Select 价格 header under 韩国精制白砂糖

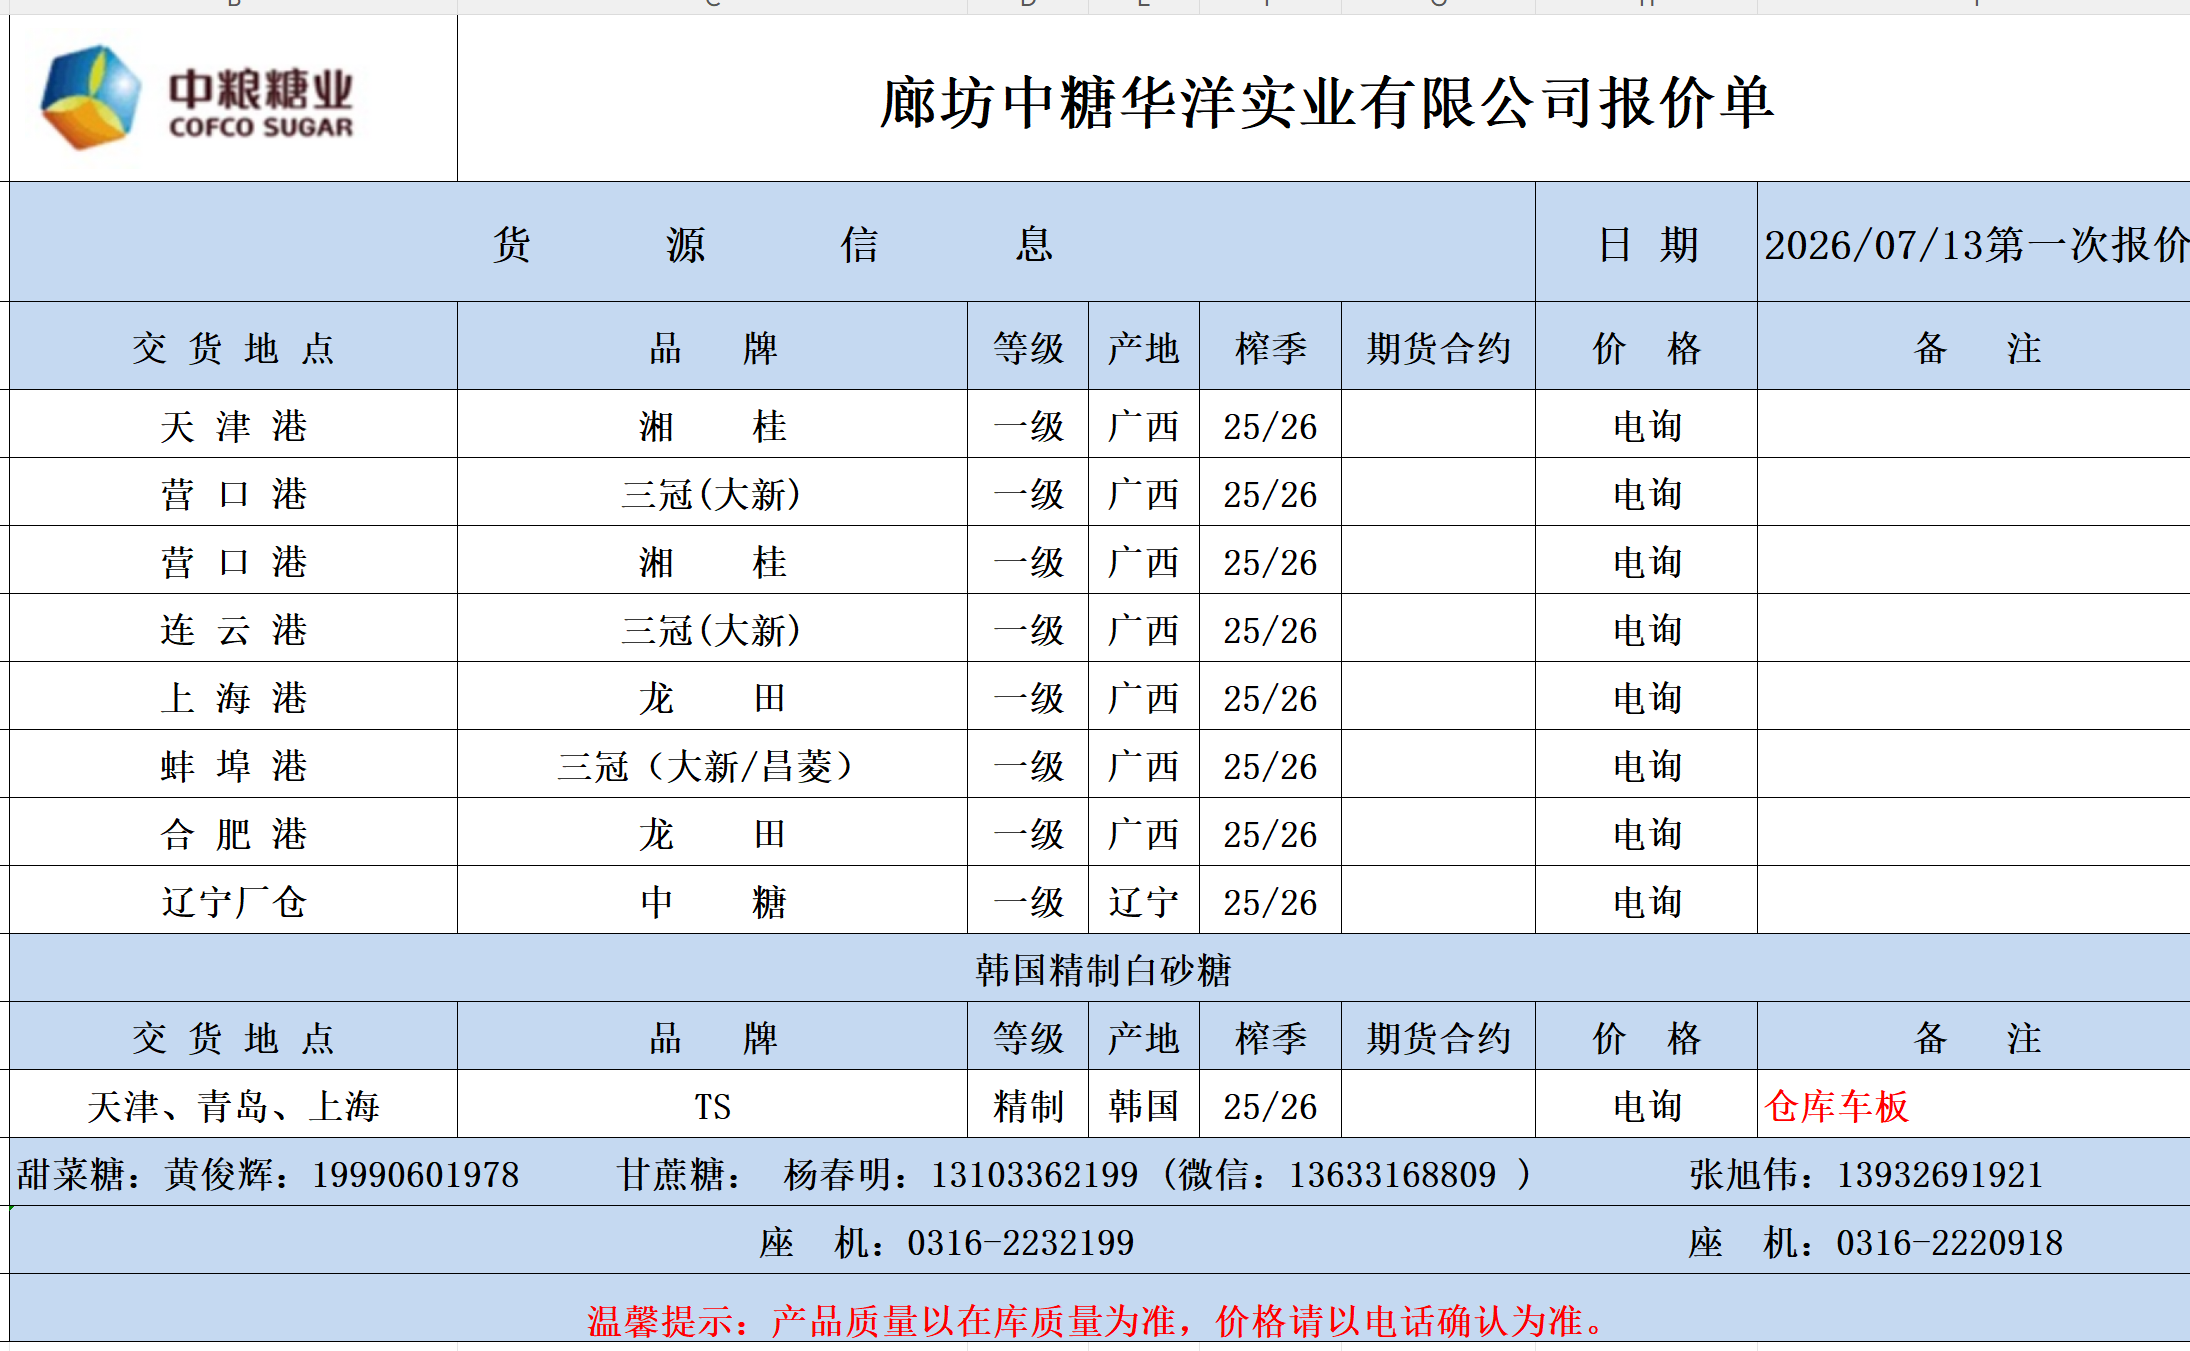(1647, 1037)
